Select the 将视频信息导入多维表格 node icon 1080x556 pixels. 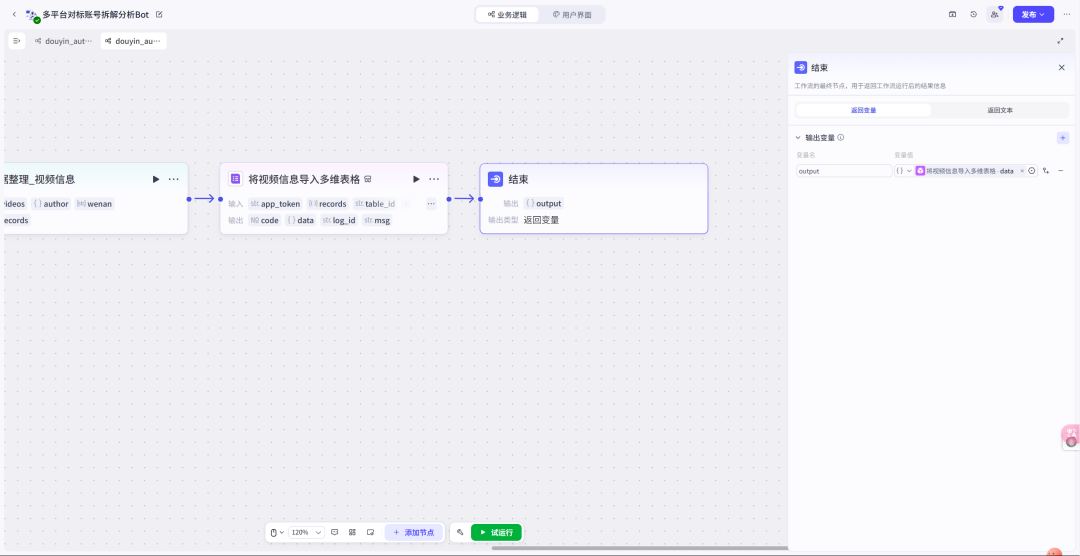[x=236, y=179]
